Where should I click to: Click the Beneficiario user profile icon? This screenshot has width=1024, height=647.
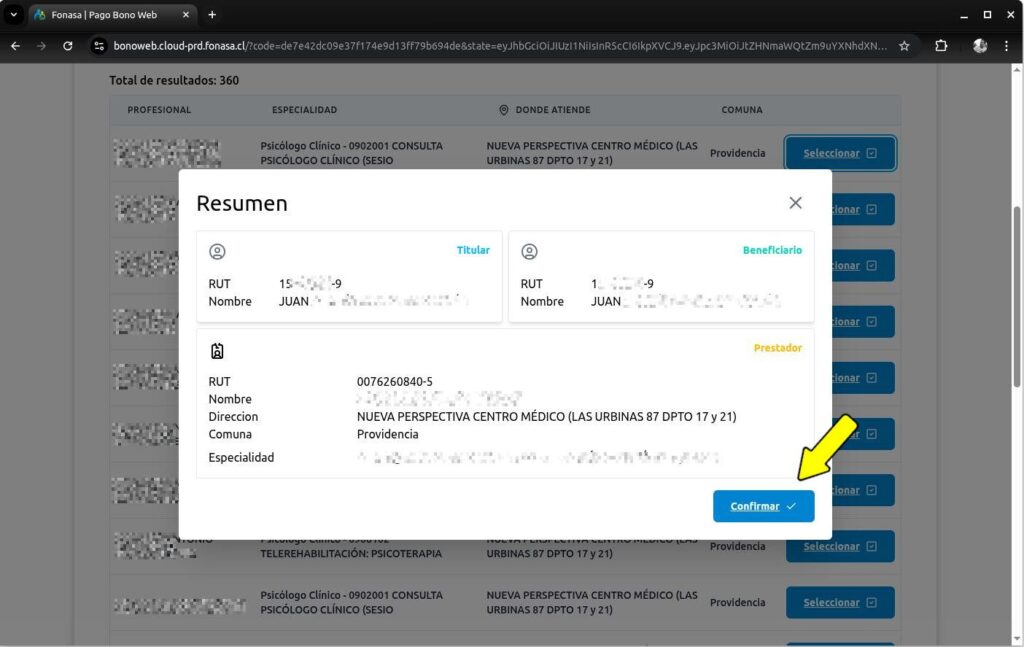[x=530, y=251]
